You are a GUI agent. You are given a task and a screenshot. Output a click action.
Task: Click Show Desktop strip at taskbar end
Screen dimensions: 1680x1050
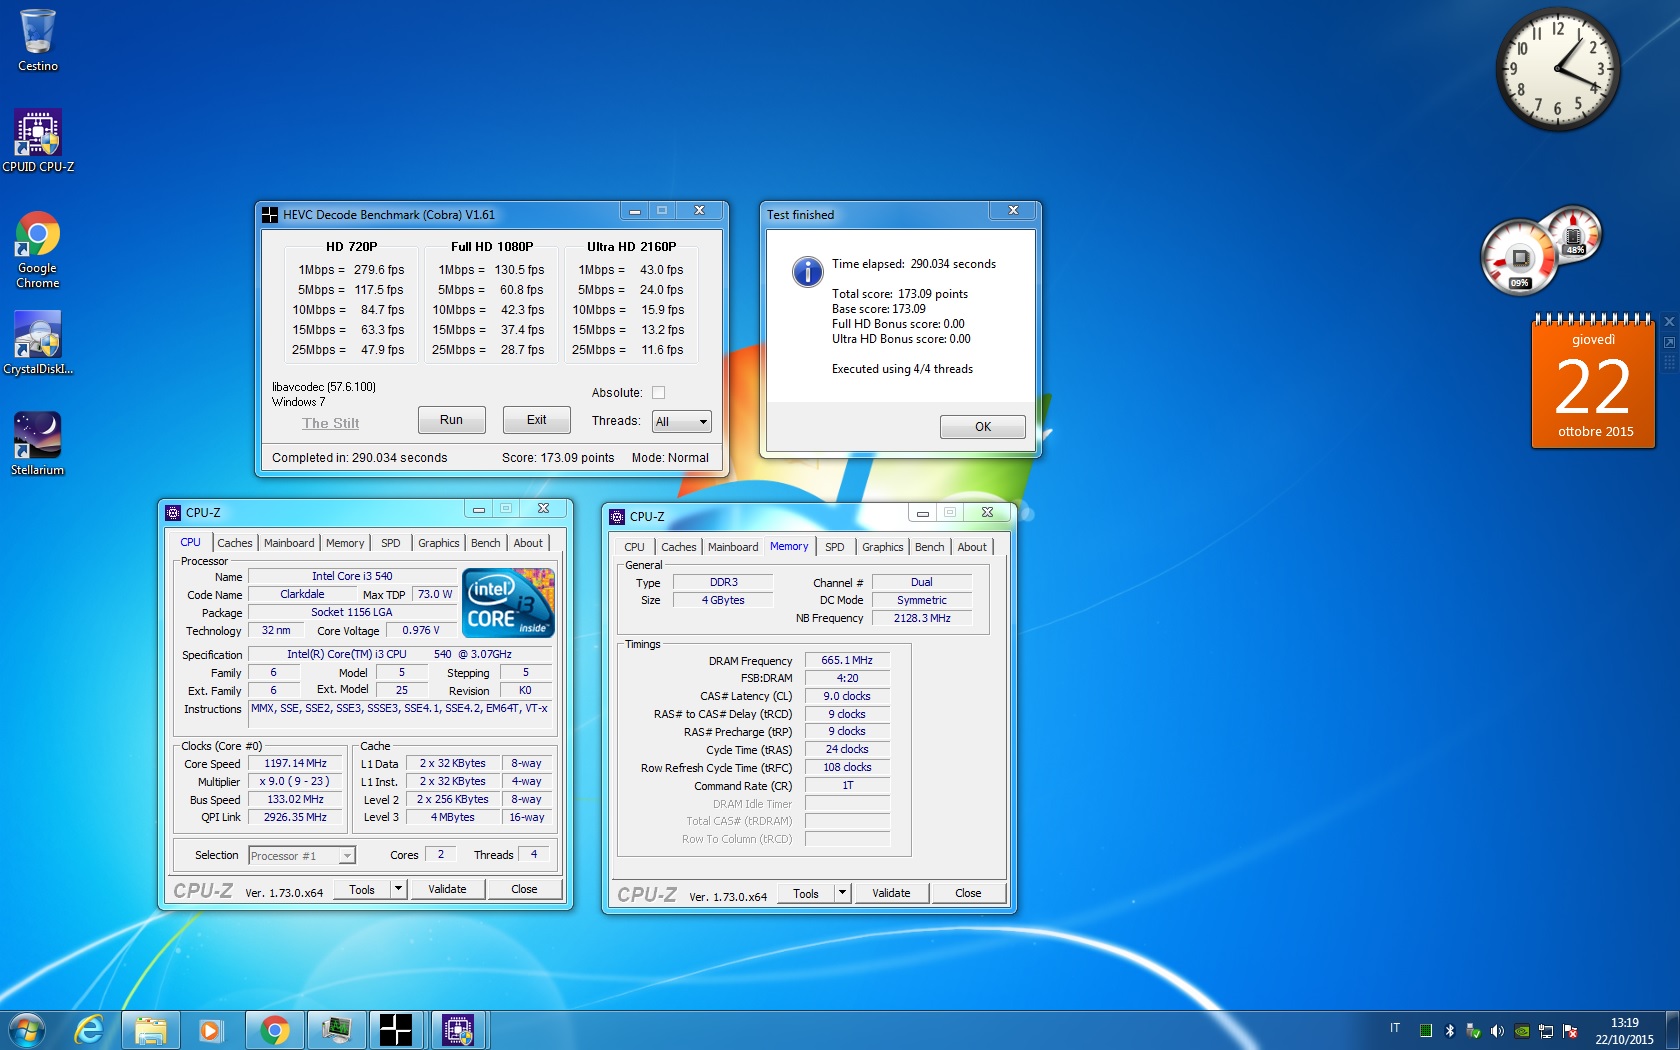point(1672,1030)
